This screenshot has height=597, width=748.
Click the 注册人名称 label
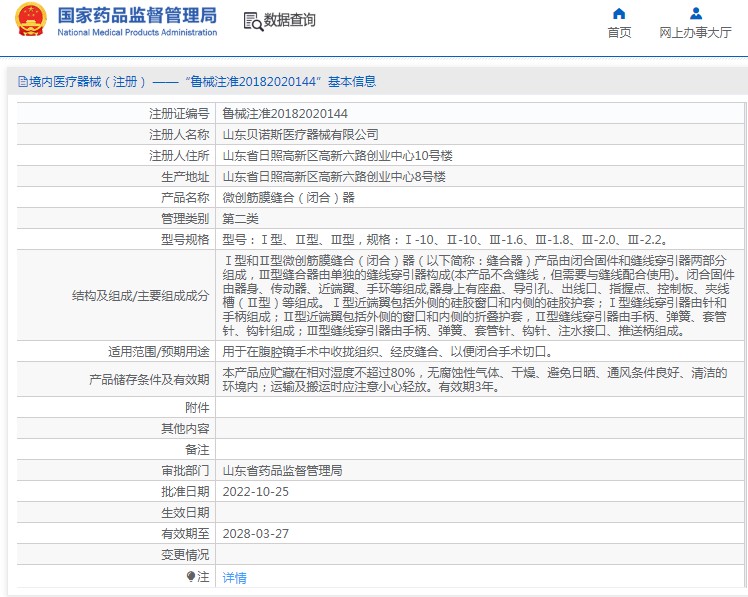pyautogui.click(x=179, y=135)
